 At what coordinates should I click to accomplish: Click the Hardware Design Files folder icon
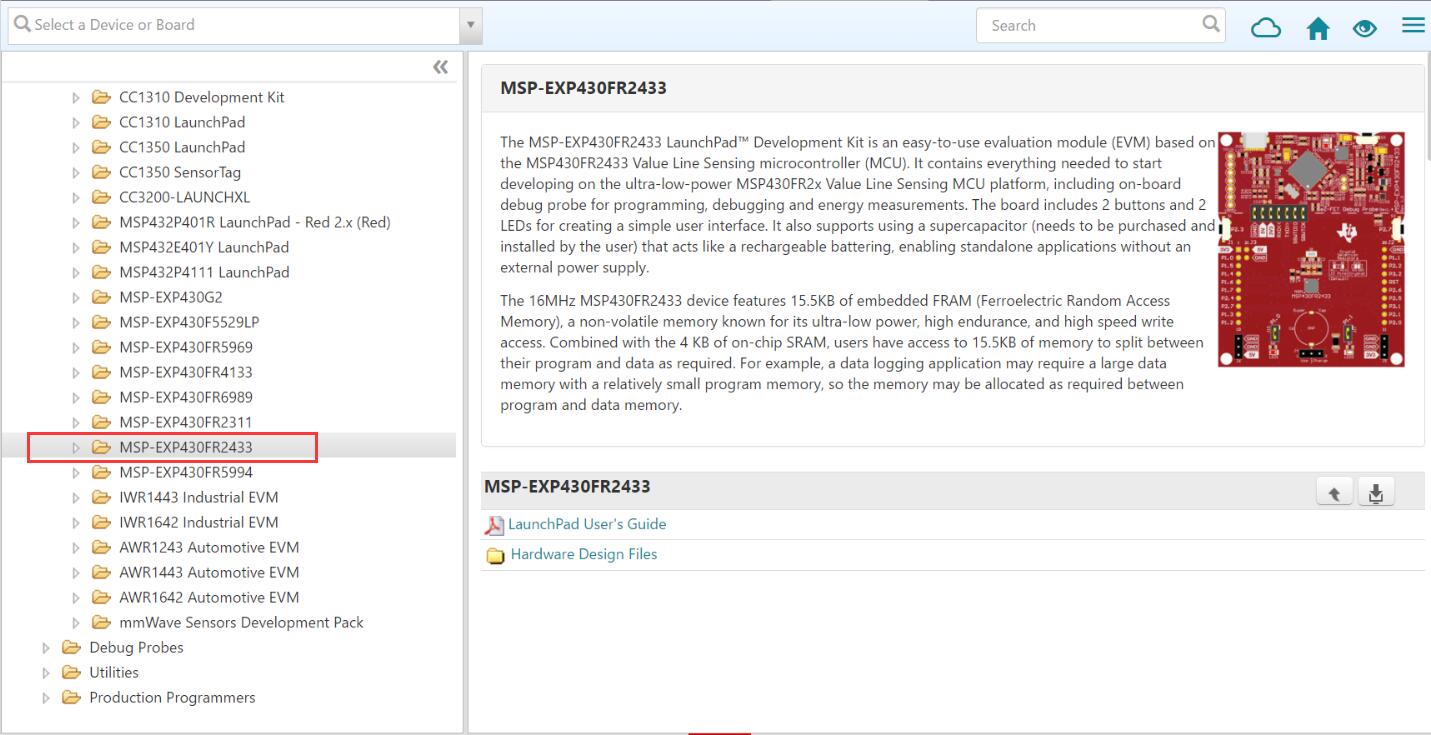click(x=495, y=555)
